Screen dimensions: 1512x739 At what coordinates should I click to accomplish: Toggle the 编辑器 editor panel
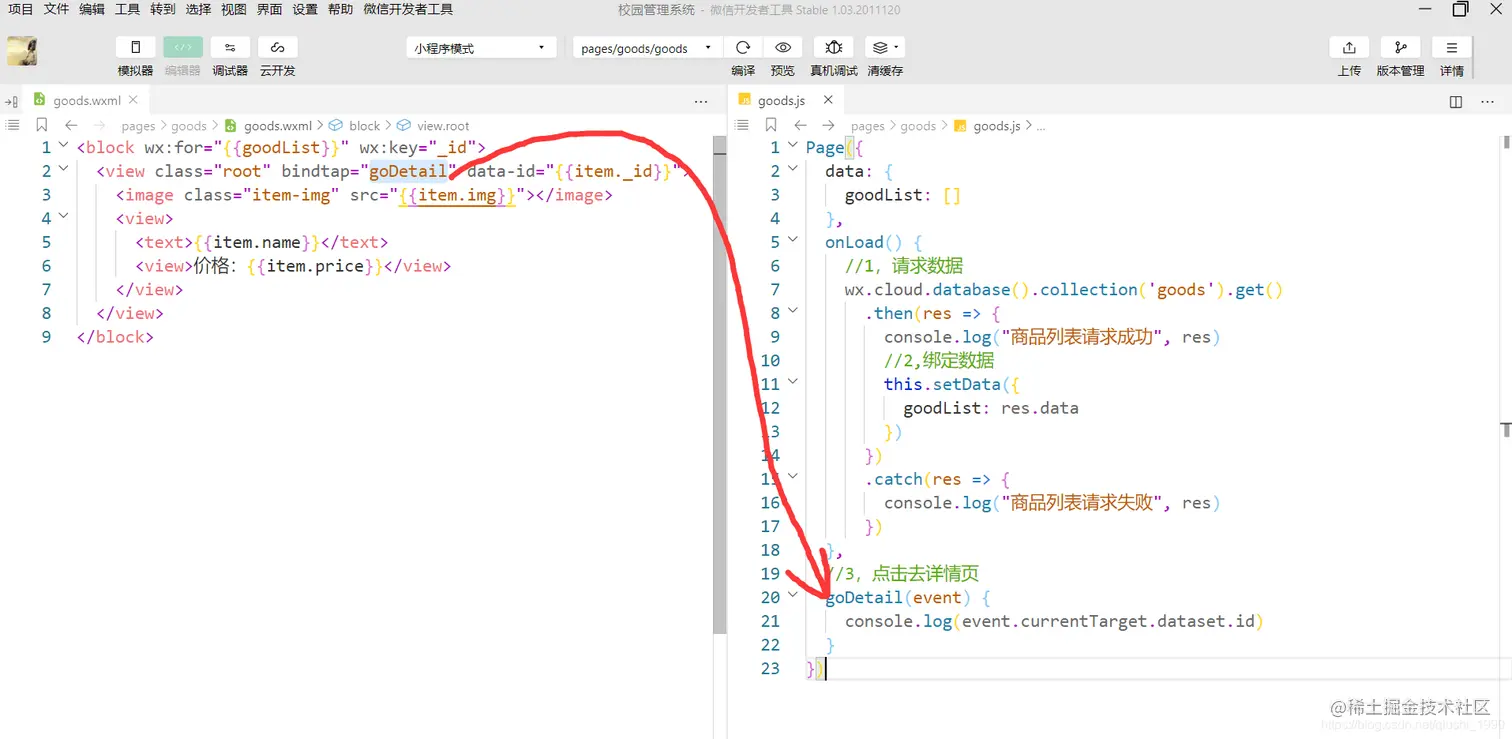(183, 48)
